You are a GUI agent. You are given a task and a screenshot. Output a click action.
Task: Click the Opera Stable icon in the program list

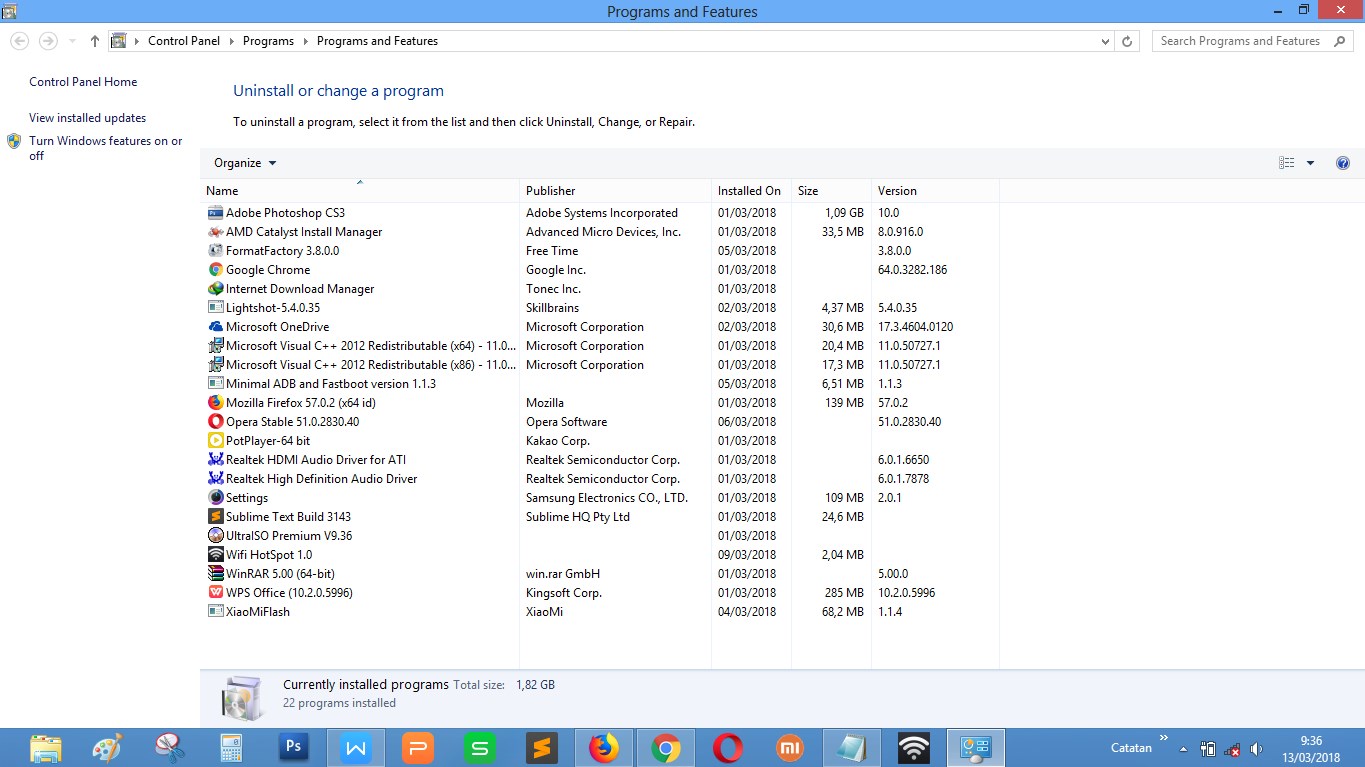coord(215,422)
